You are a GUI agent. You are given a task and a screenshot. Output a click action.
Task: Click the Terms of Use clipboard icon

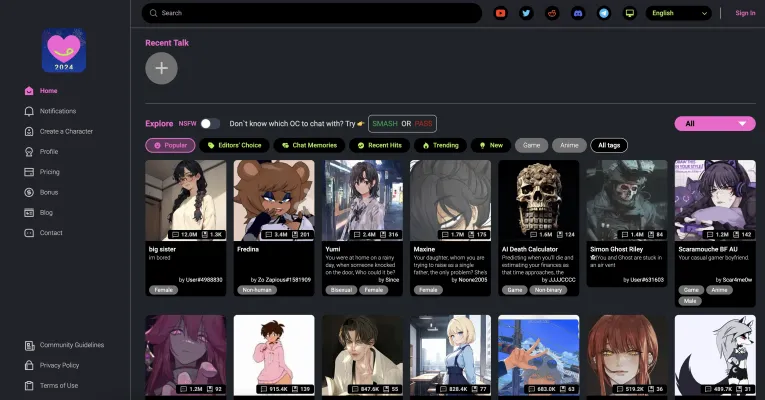tap(29, 386)
